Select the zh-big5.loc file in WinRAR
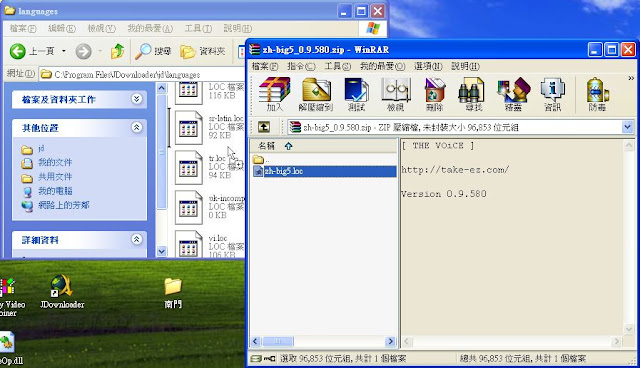Viewport: 640px width, 368px height. 324,171
